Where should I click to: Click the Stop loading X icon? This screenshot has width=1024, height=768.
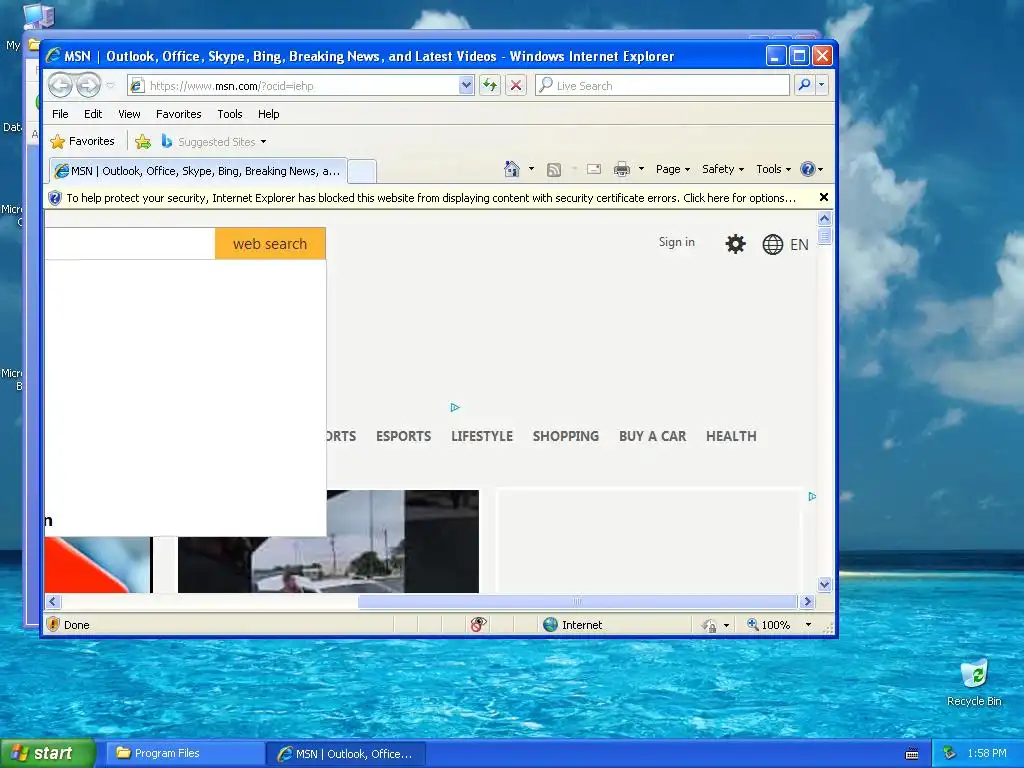[x=516, y=86]
